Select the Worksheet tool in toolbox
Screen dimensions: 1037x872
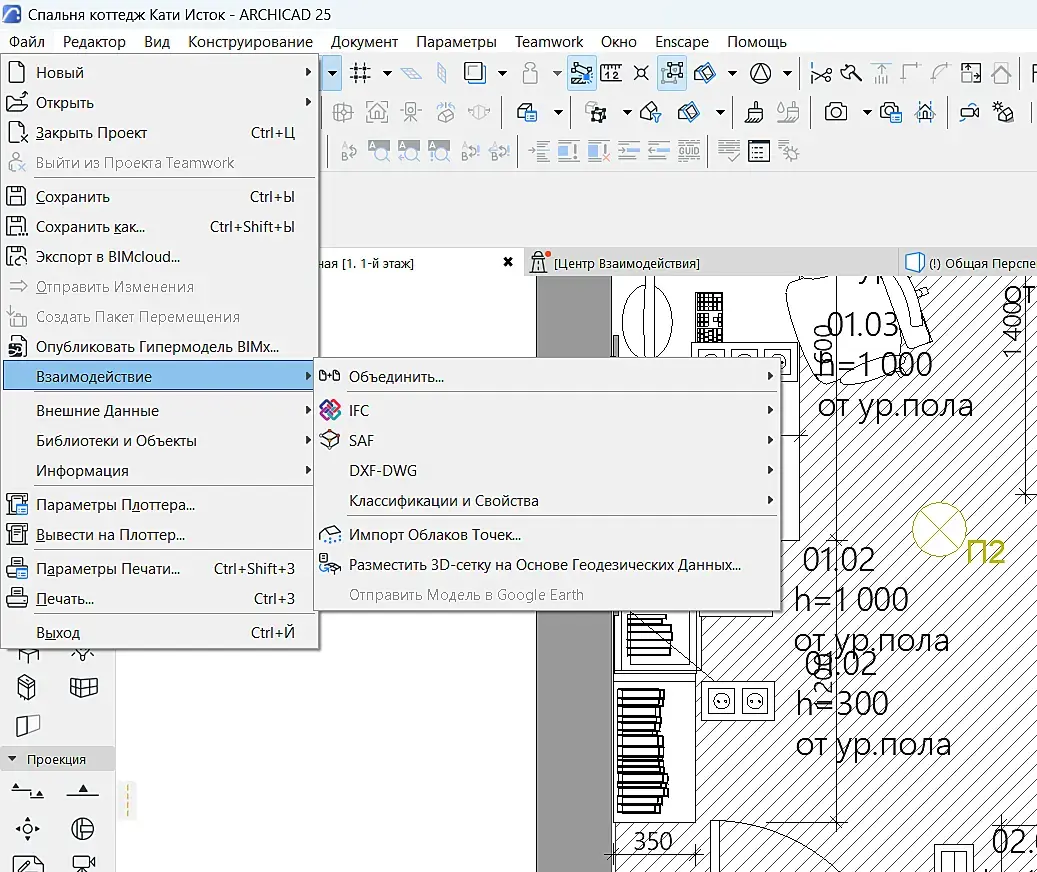coord(27,863)
